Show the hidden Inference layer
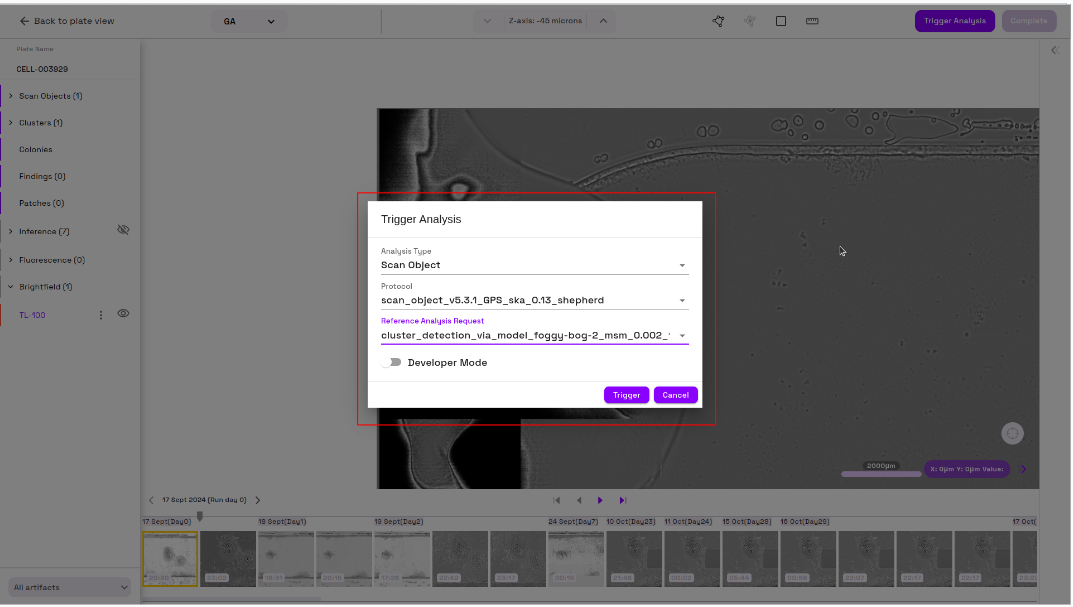 coord(123,230)
